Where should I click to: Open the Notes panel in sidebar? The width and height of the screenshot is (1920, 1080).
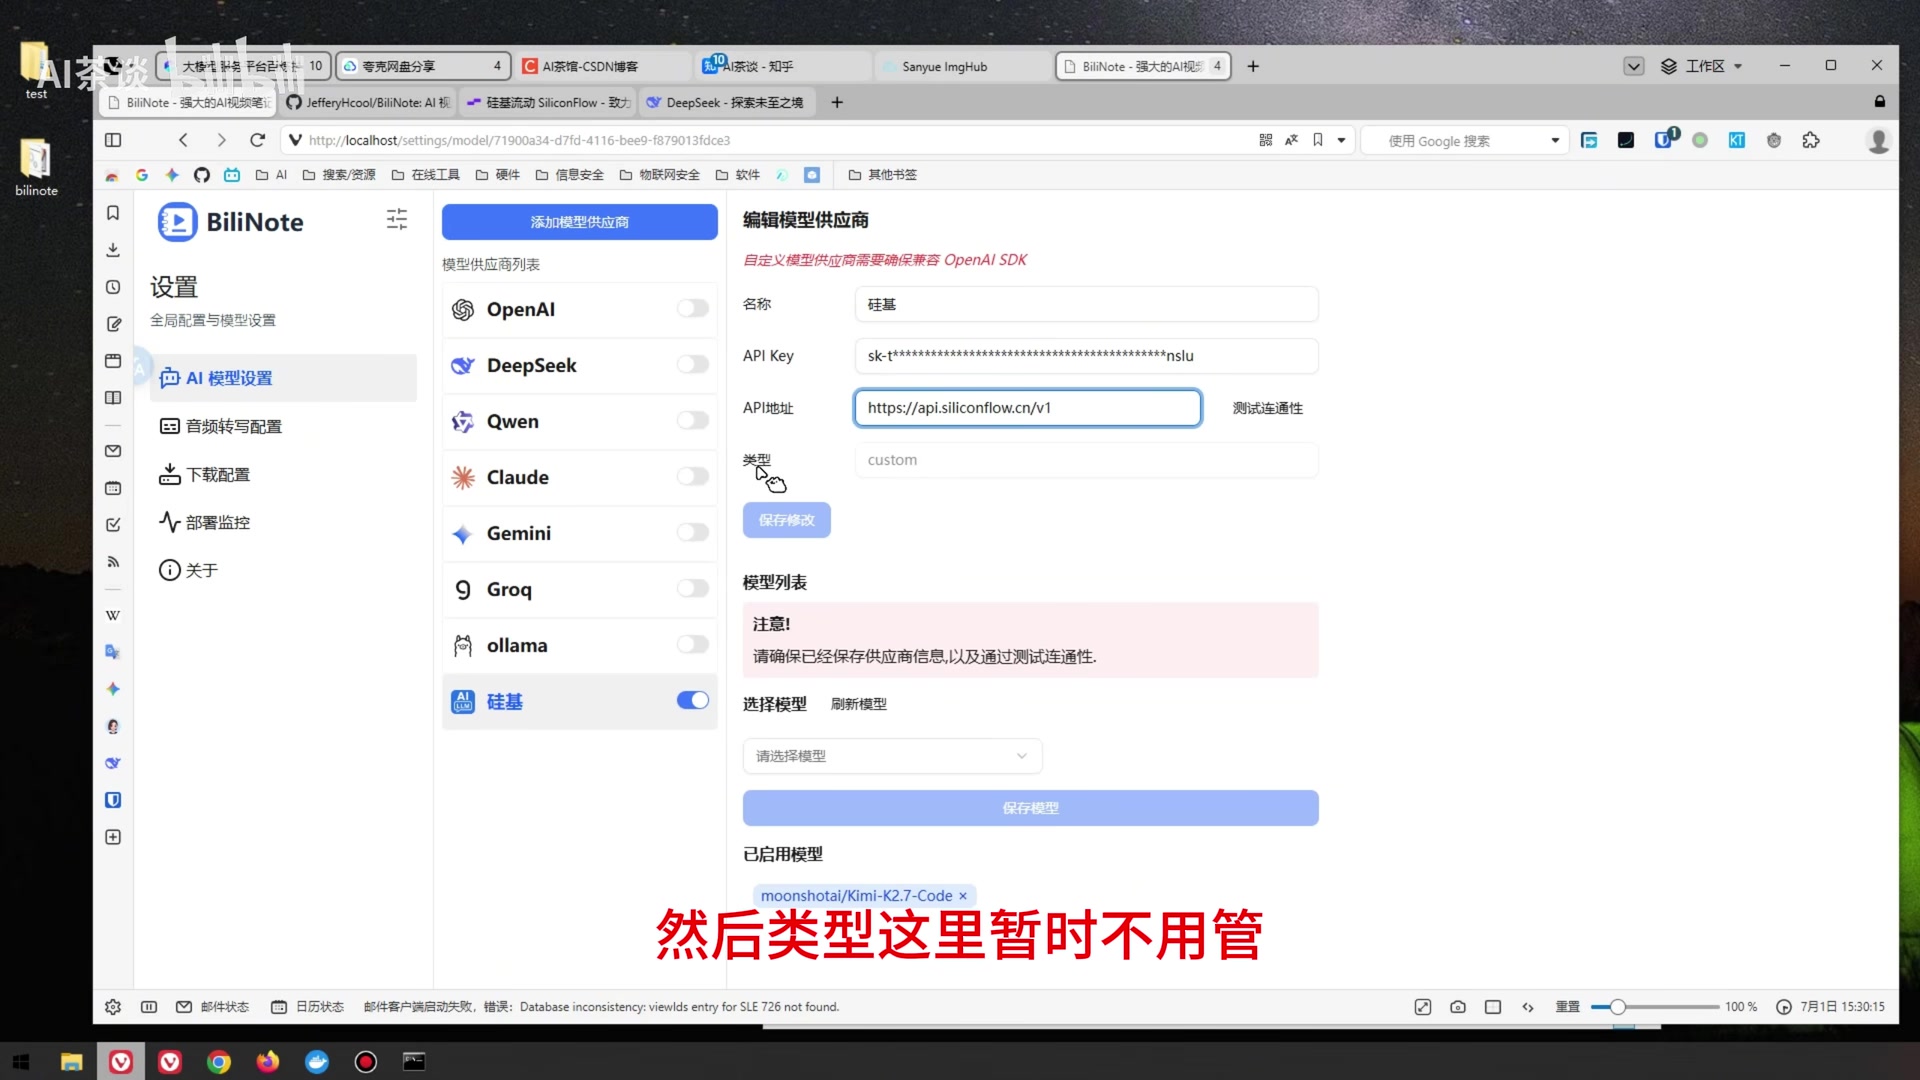tap(113, 324)
